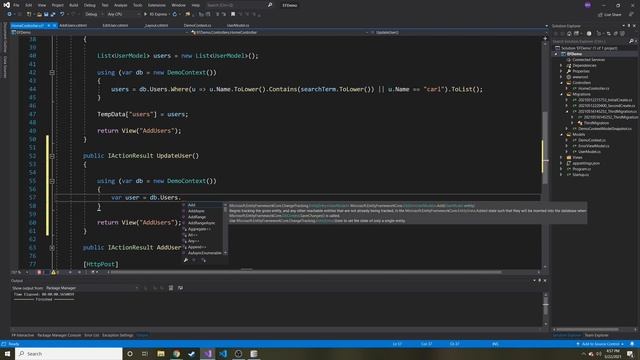Select Connected Services in Solution Explorer
The image size is (640, 360).
click(588, 60)
